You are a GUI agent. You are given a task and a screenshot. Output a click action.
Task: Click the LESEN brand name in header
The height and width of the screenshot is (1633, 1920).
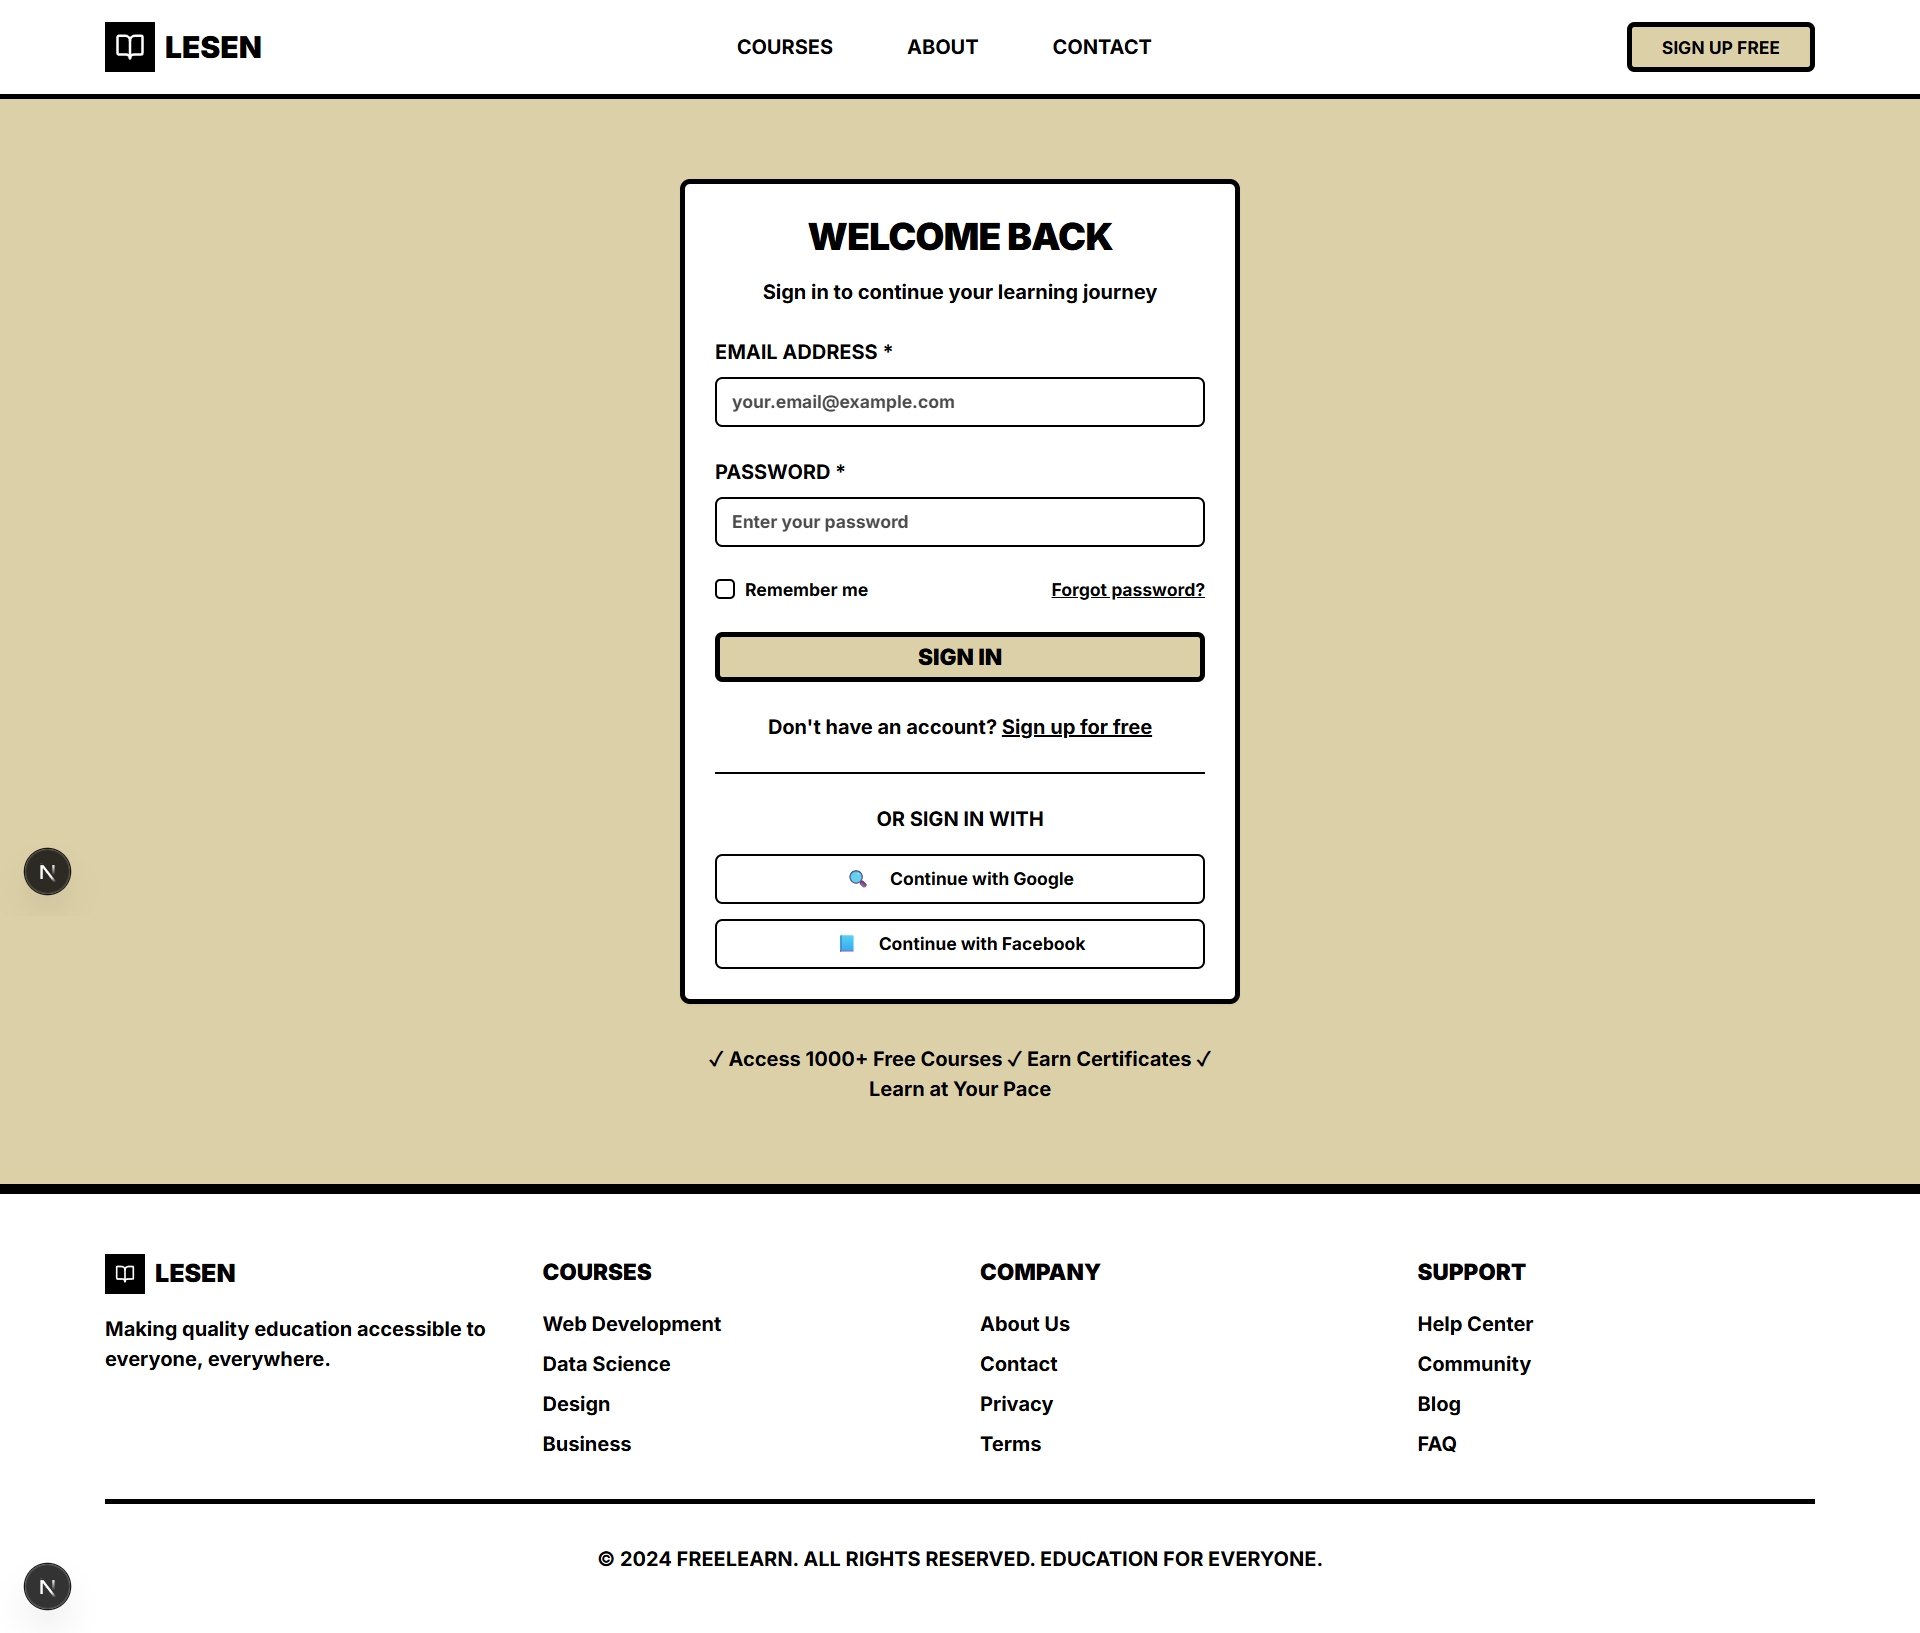[x=213, y=47]
